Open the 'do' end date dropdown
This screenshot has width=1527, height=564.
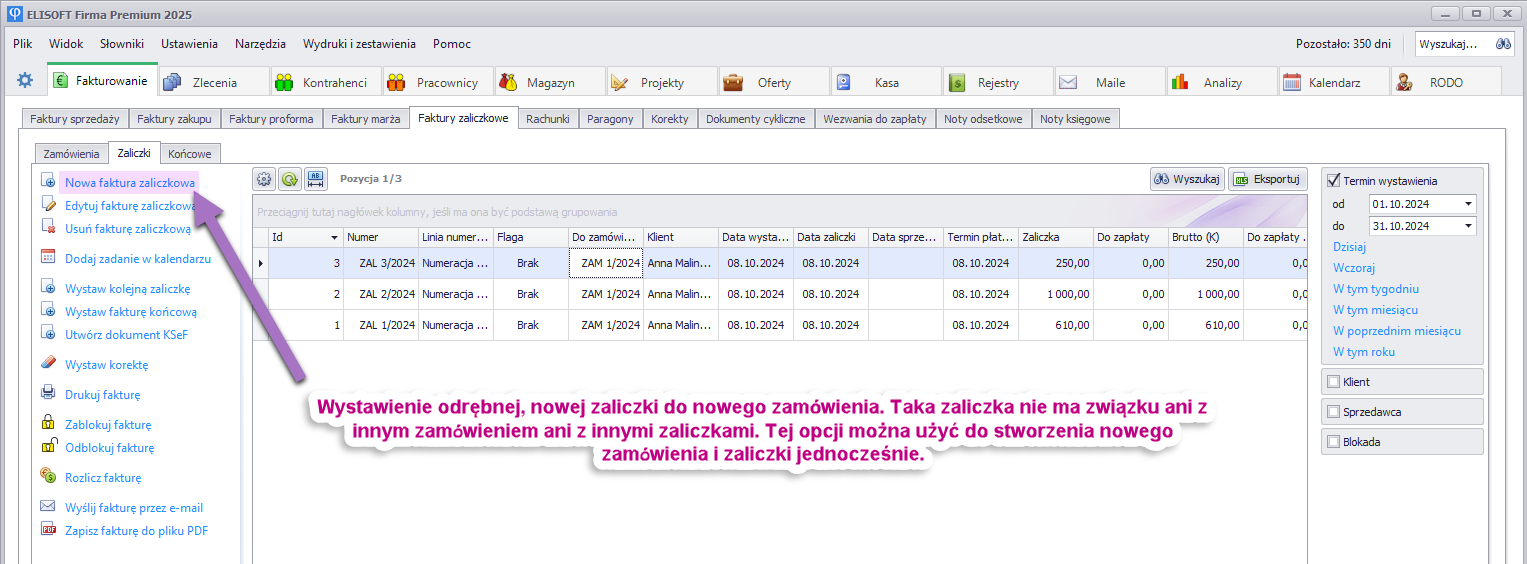[x=1468, y=226]
